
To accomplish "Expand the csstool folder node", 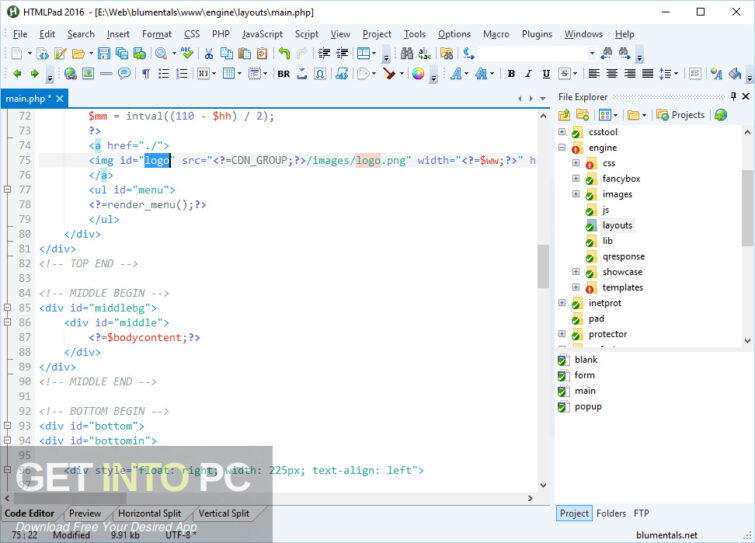I will (562, 131).
